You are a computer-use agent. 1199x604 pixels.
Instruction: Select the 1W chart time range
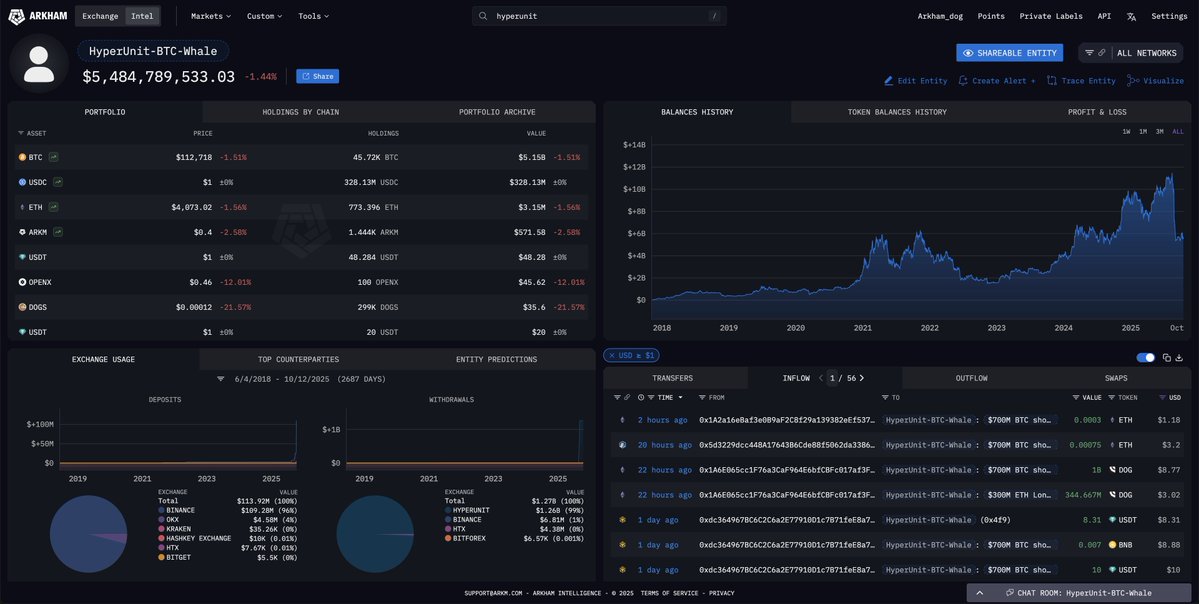[x=1126, y=132]
